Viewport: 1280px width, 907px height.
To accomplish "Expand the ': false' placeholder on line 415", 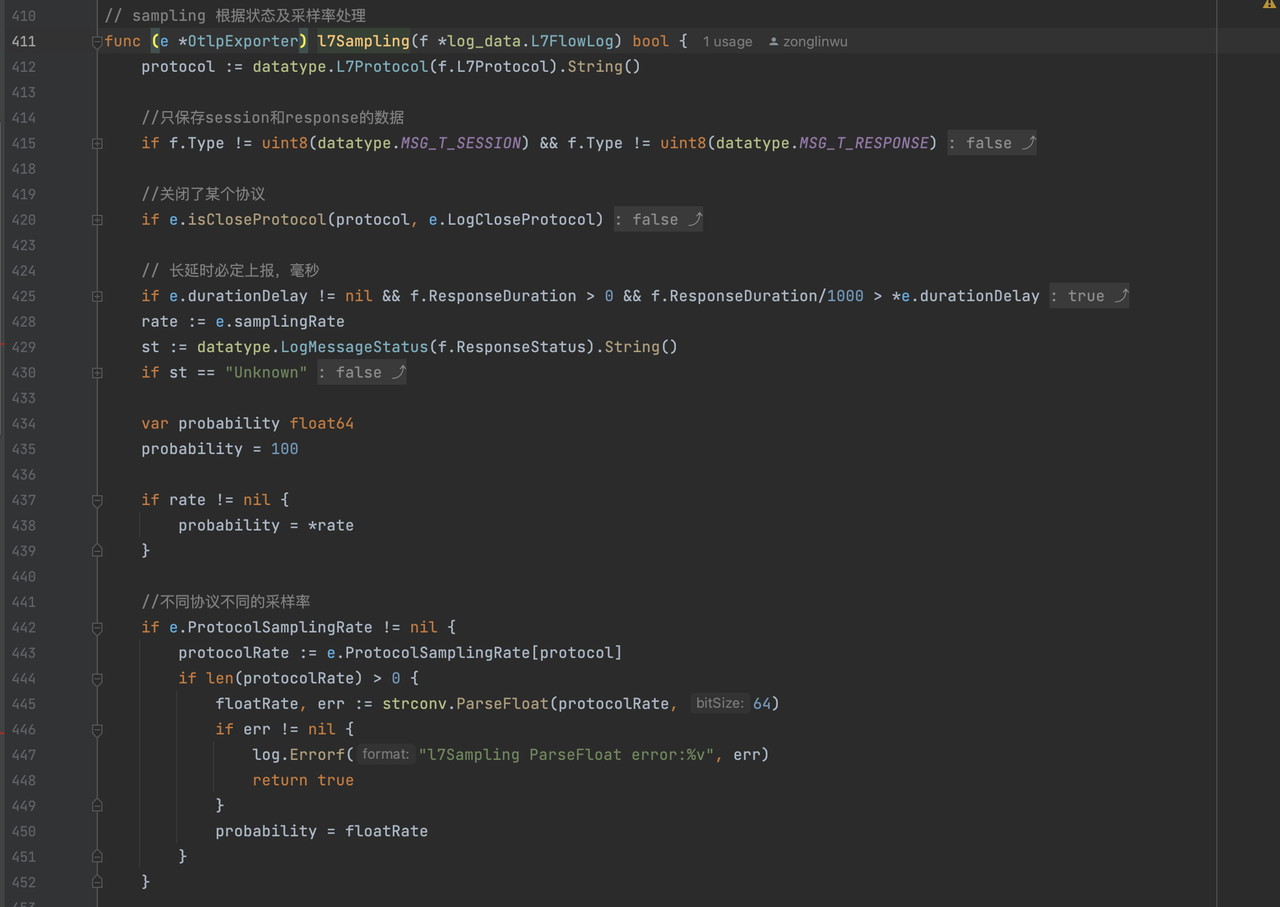I will click(x=992, y=143).
